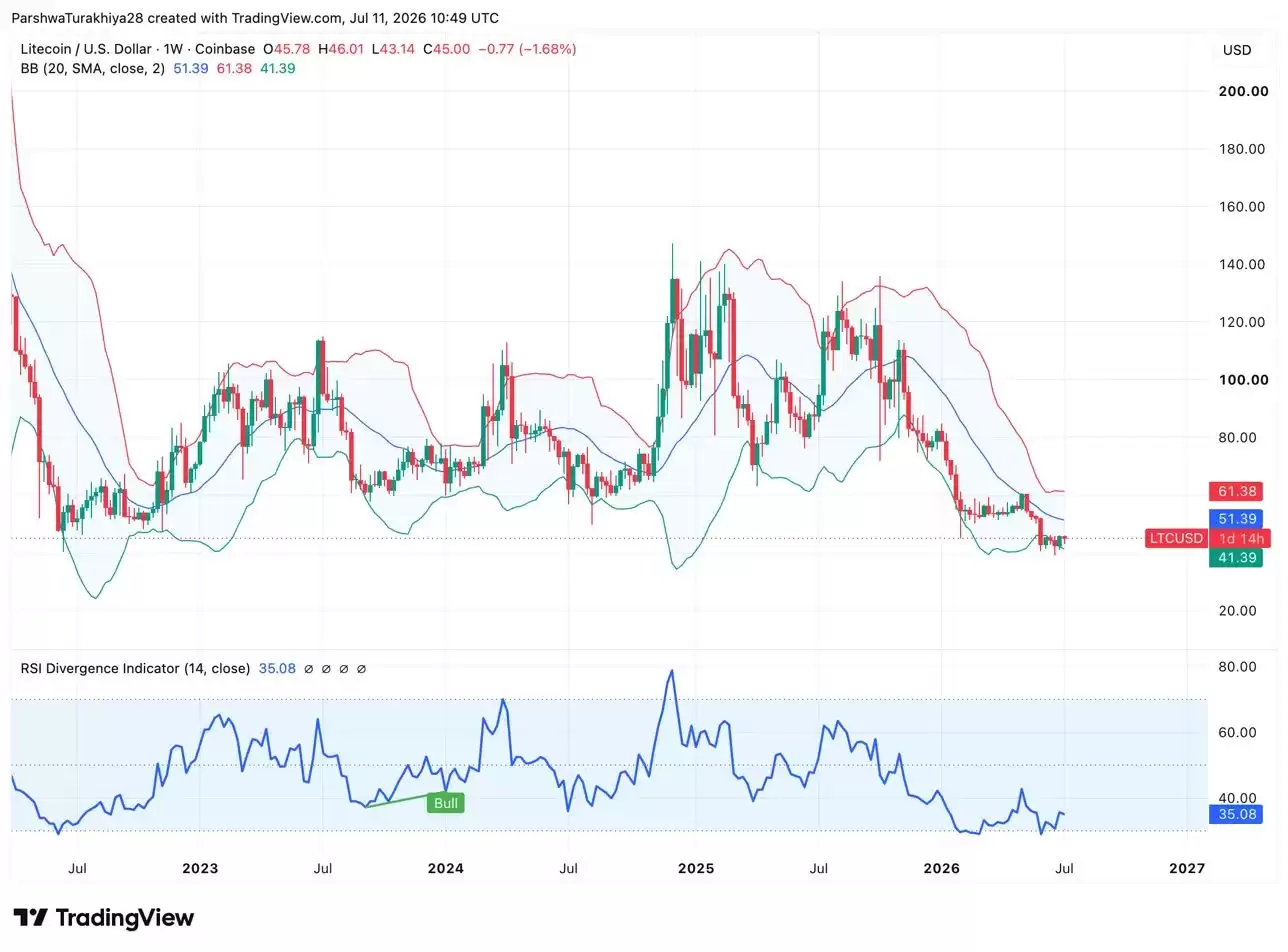The height and width of the screenshot is (952, 1288).
Task: Click the 140.00 price axis label
Action: 1243,264
